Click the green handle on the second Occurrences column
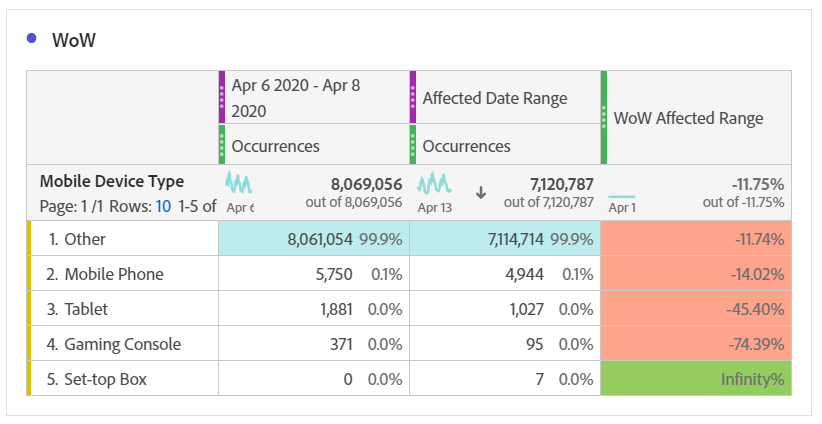822x424 pixels. [x=413, y=145]
